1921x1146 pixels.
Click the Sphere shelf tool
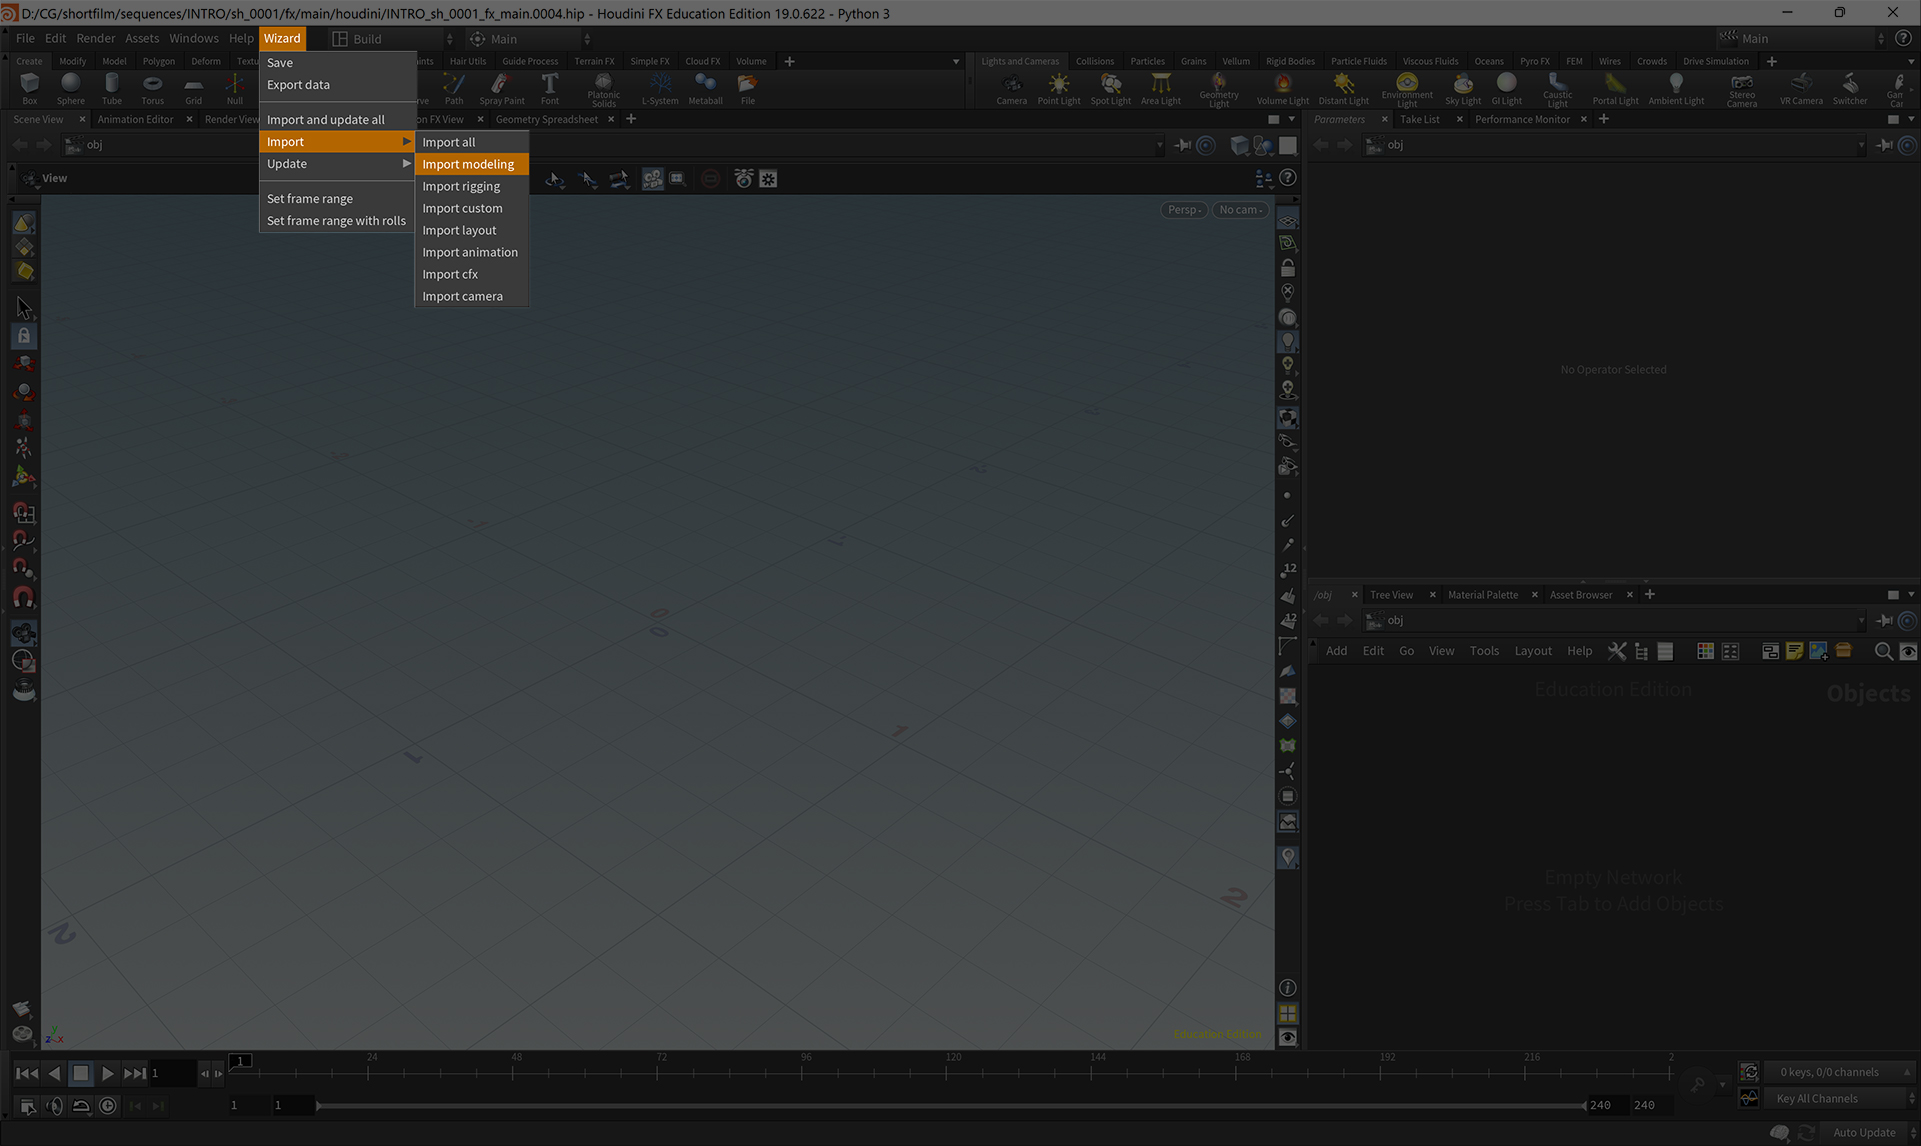click(71, 88)
